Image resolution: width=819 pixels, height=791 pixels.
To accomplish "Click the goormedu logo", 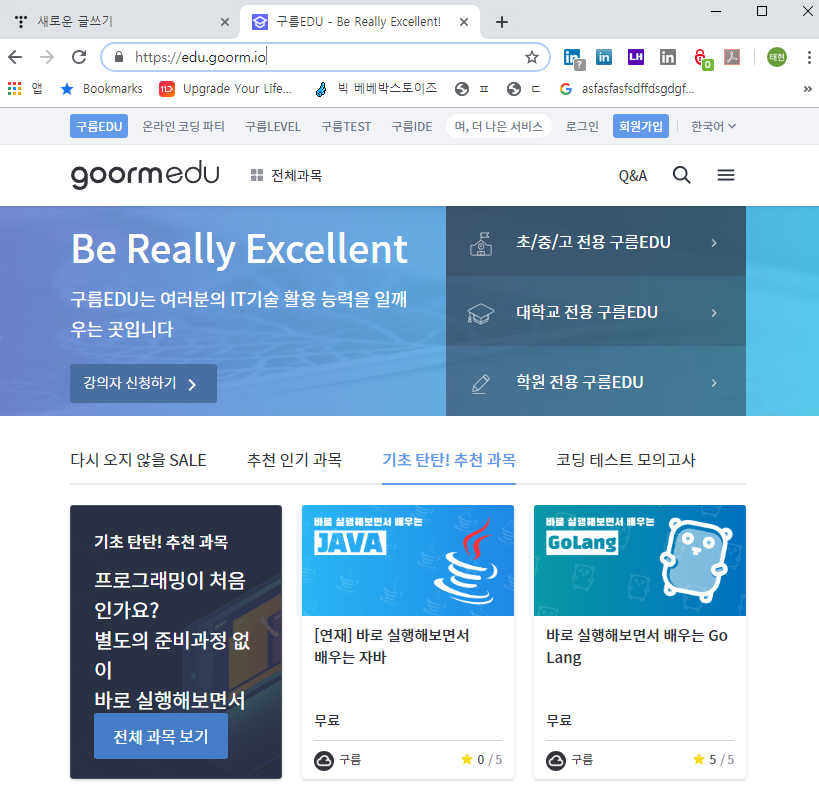I will (145, 175).
